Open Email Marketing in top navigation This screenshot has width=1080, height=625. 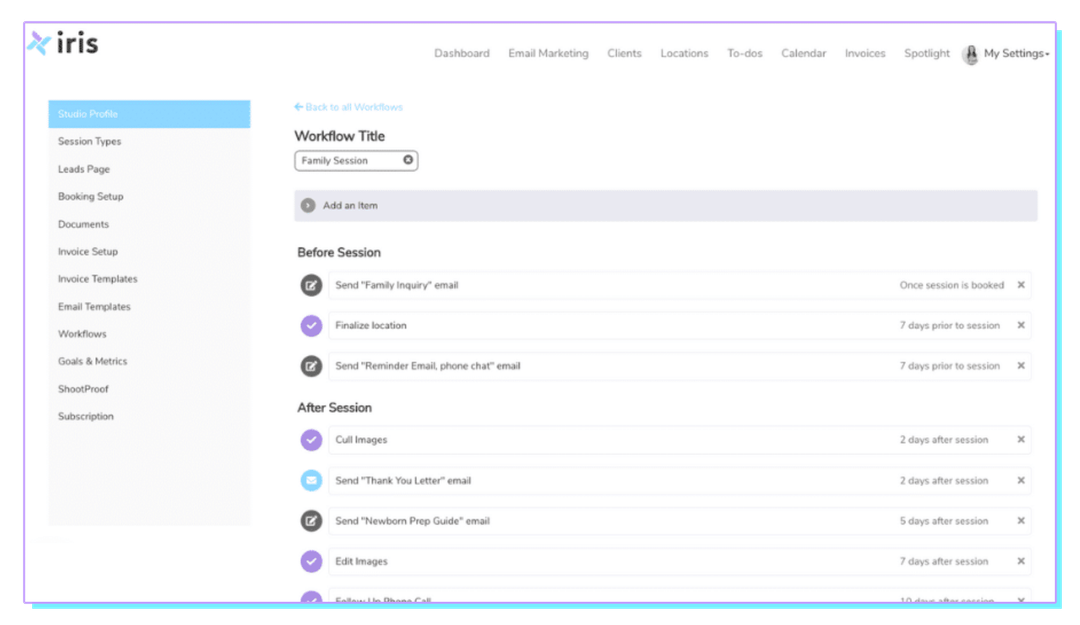548,54
